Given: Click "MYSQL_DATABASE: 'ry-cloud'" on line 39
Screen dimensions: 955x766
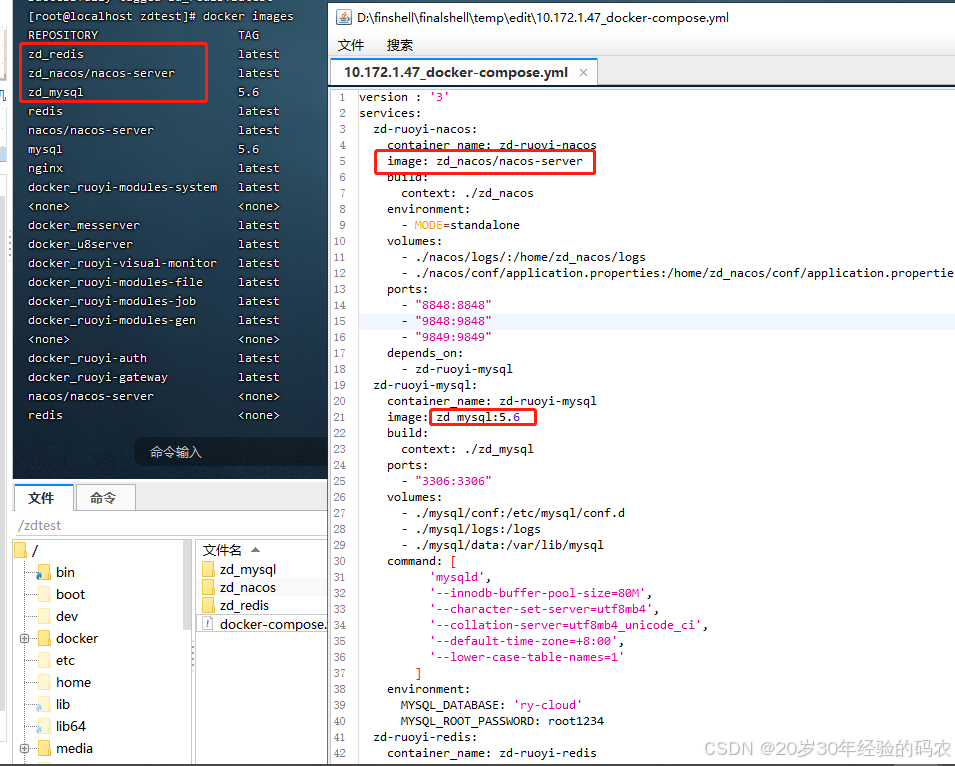Looking at the screenshot, I should pos(491,705).
